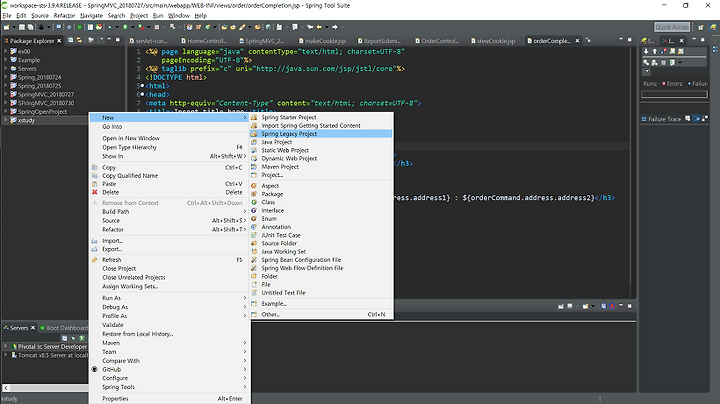Screen dimensions: 720x404
Task: Jump to Next Failure in JUnit view
Action: tap(646, 51)
